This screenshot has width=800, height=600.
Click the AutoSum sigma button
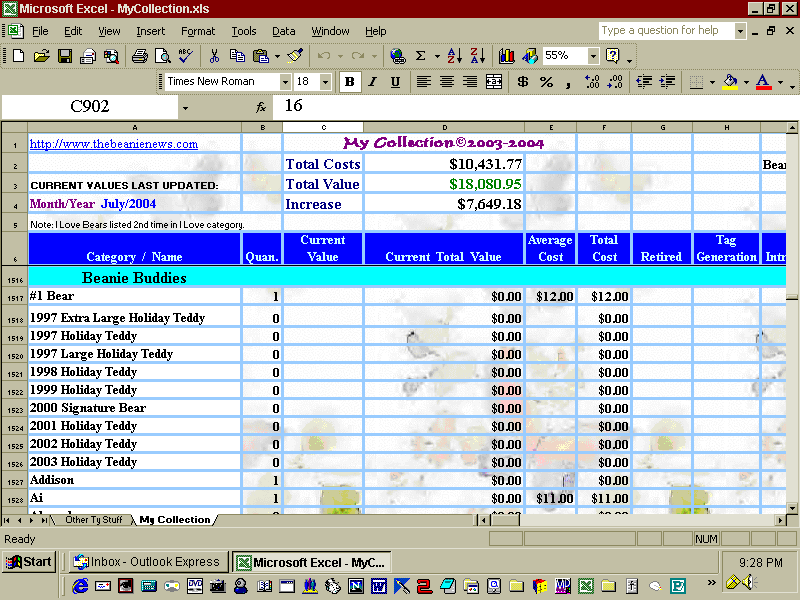coord(421,56)
